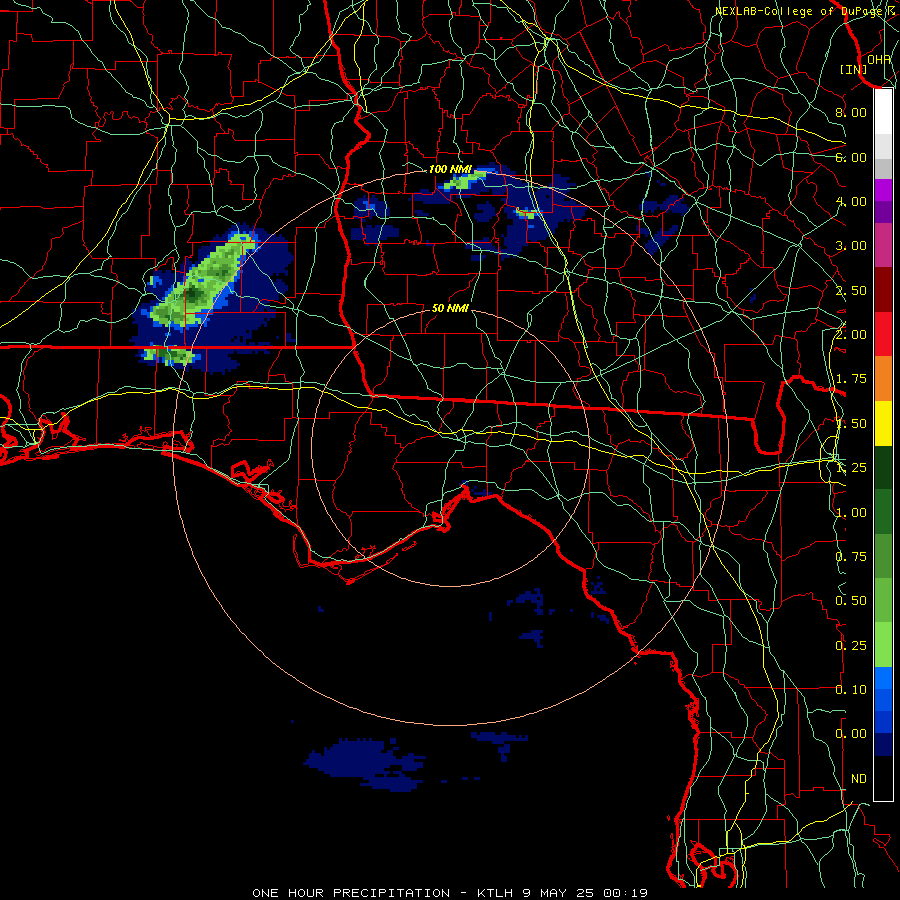Pick the pink legend swatch near 3.00
The image size is (900, 900).
pos(883,245)
